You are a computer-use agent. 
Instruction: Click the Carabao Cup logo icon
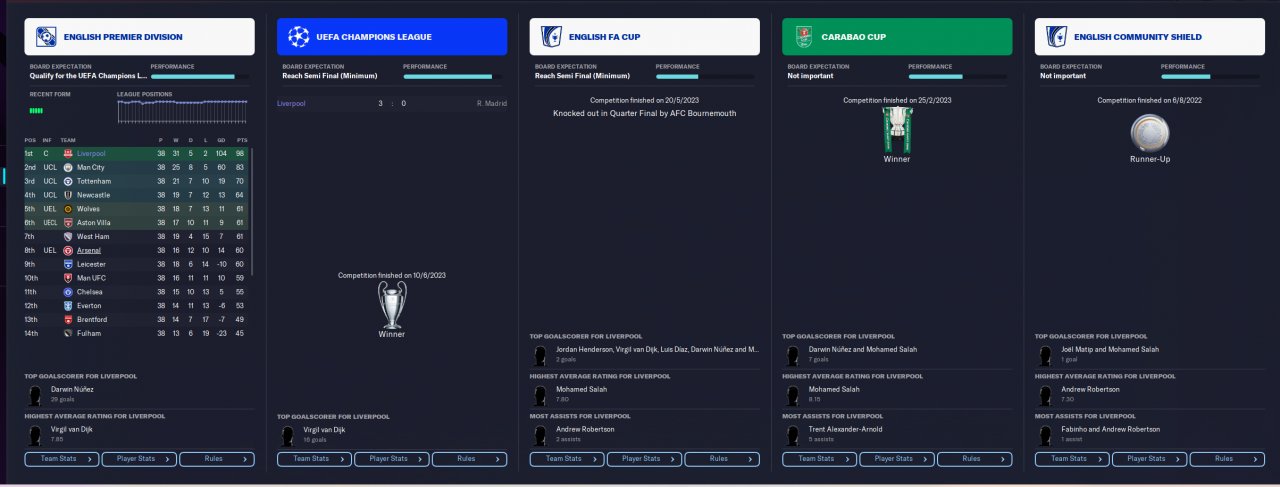coord(803,37)
